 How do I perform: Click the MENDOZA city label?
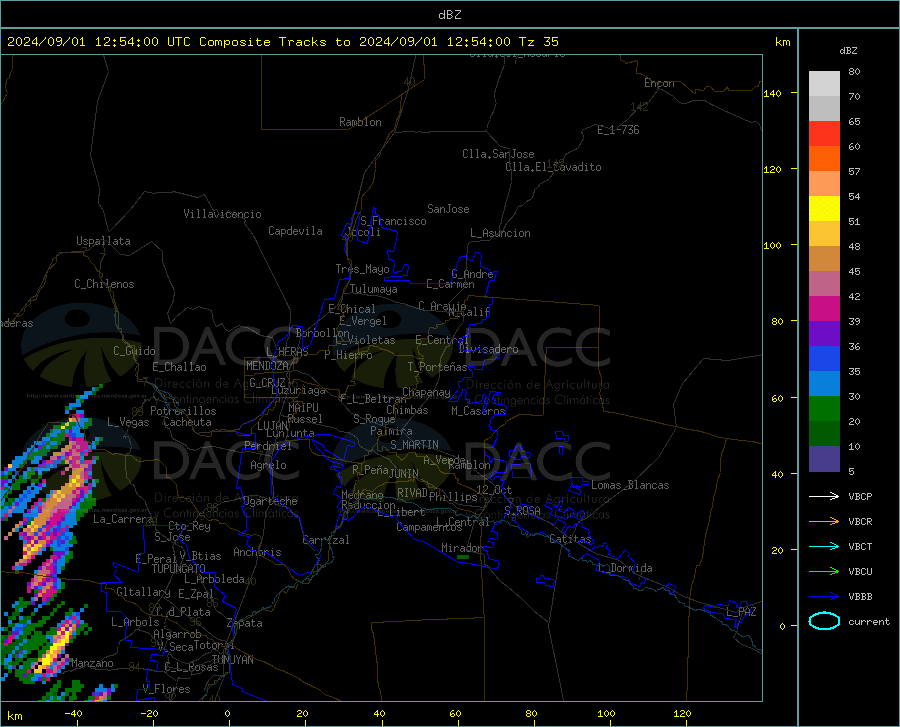click(x=267, y=366)
